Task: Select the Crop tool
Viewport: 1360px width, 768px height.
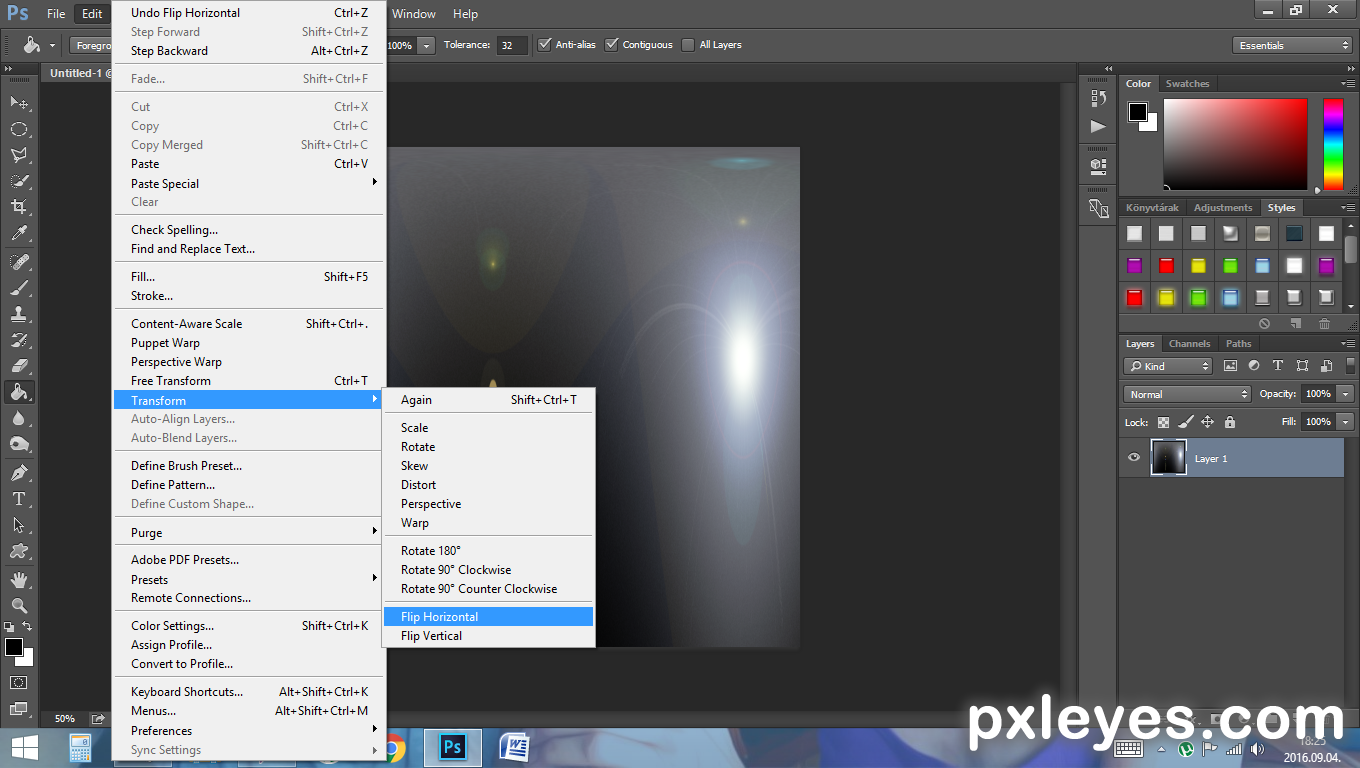Action: tap(19, 207)
